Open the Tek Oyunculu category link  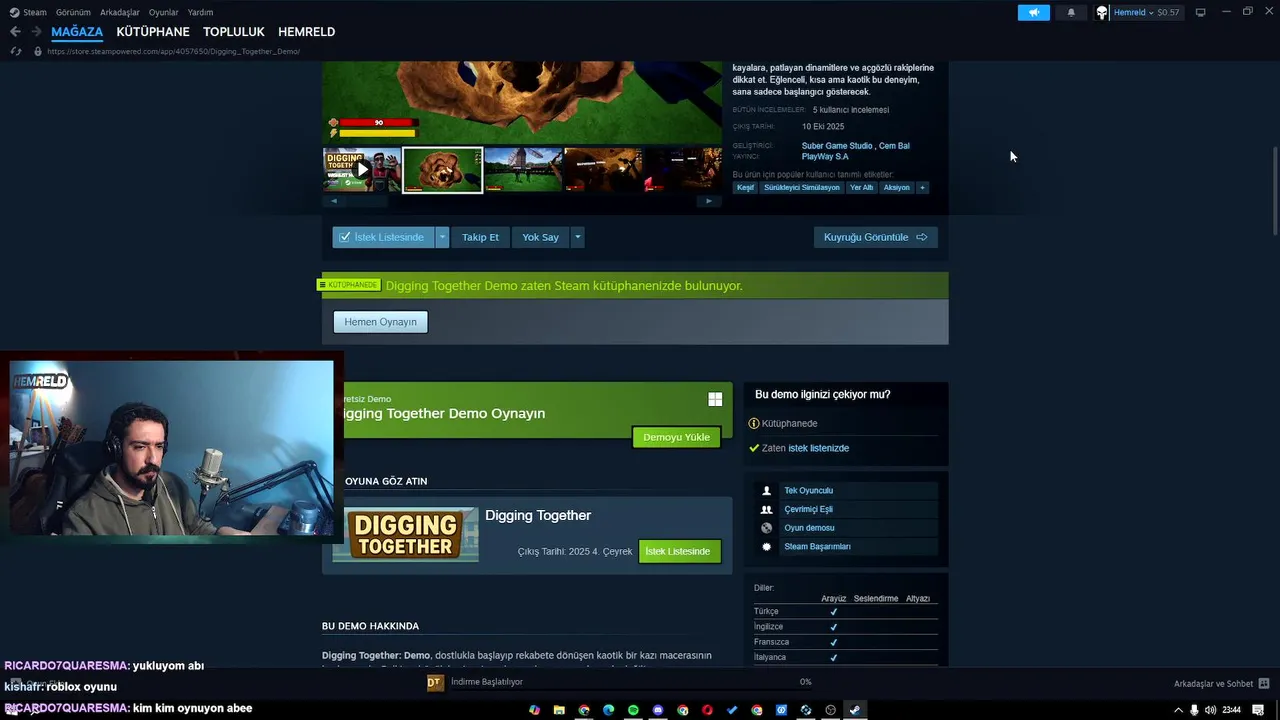[808, 491]
